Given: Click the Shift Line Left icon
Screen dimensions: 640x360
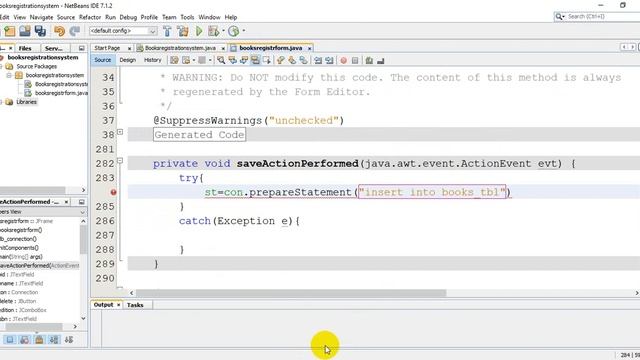Looking at the screenshot, I should (x=318, y=60).
